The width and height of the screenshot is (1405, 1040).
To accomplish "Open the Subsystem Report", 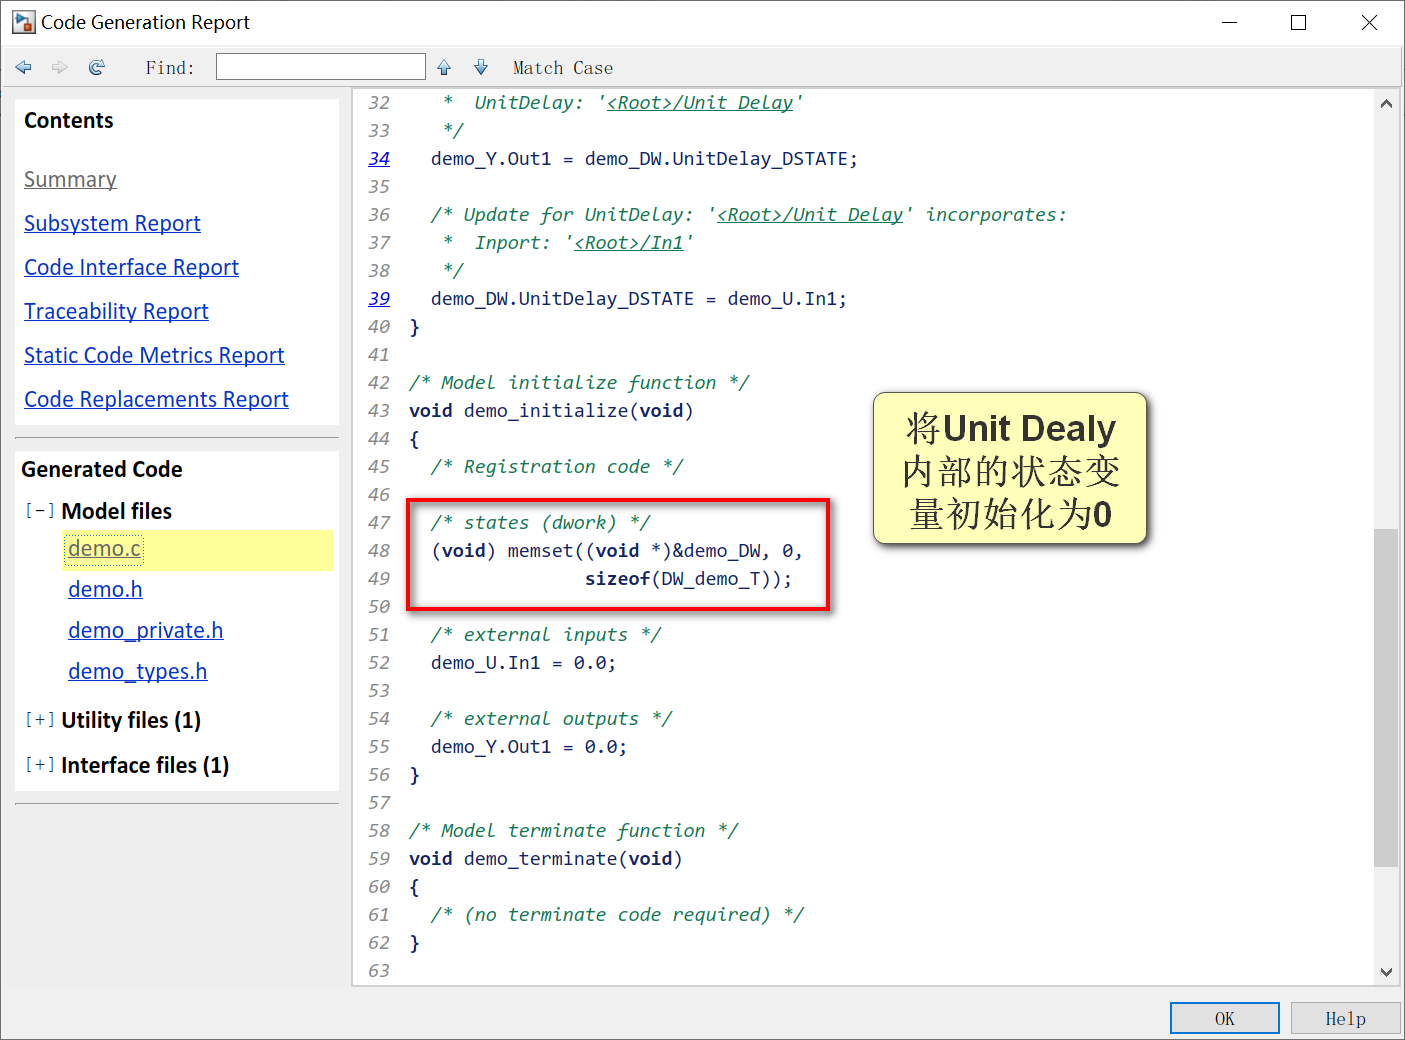I will [x=112, y=223].
